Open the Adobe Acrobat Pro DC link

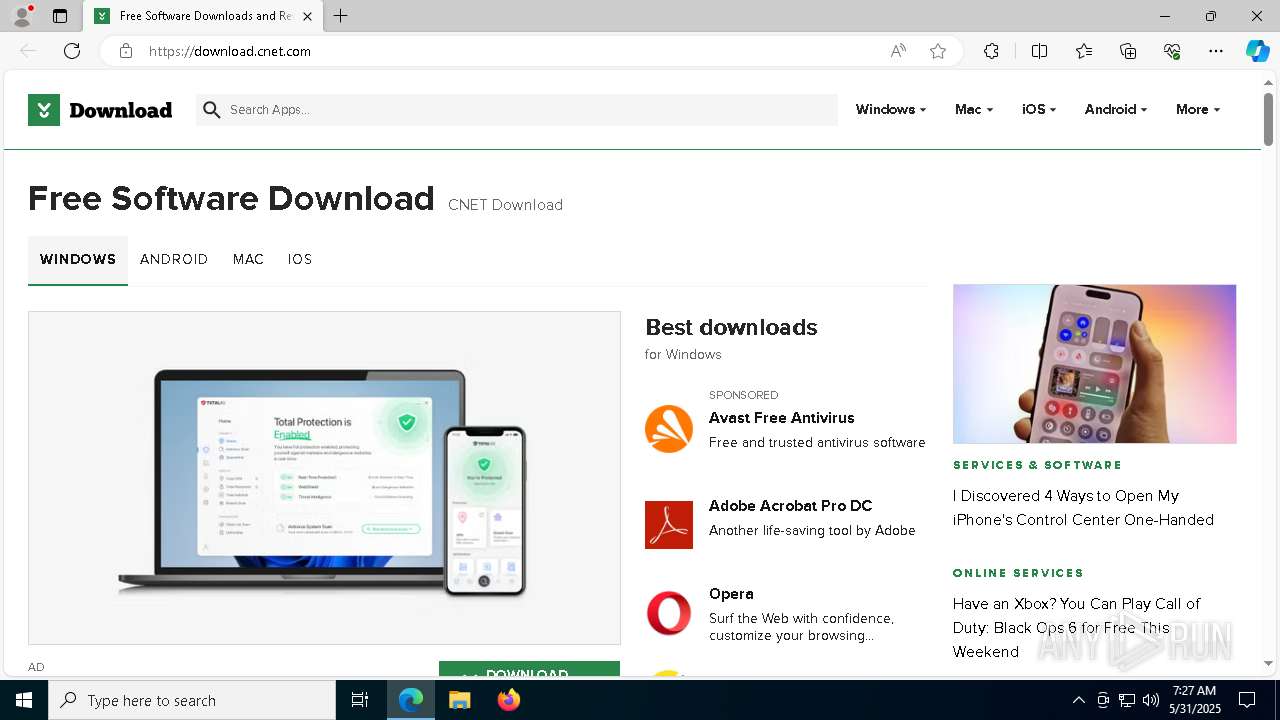790,506
